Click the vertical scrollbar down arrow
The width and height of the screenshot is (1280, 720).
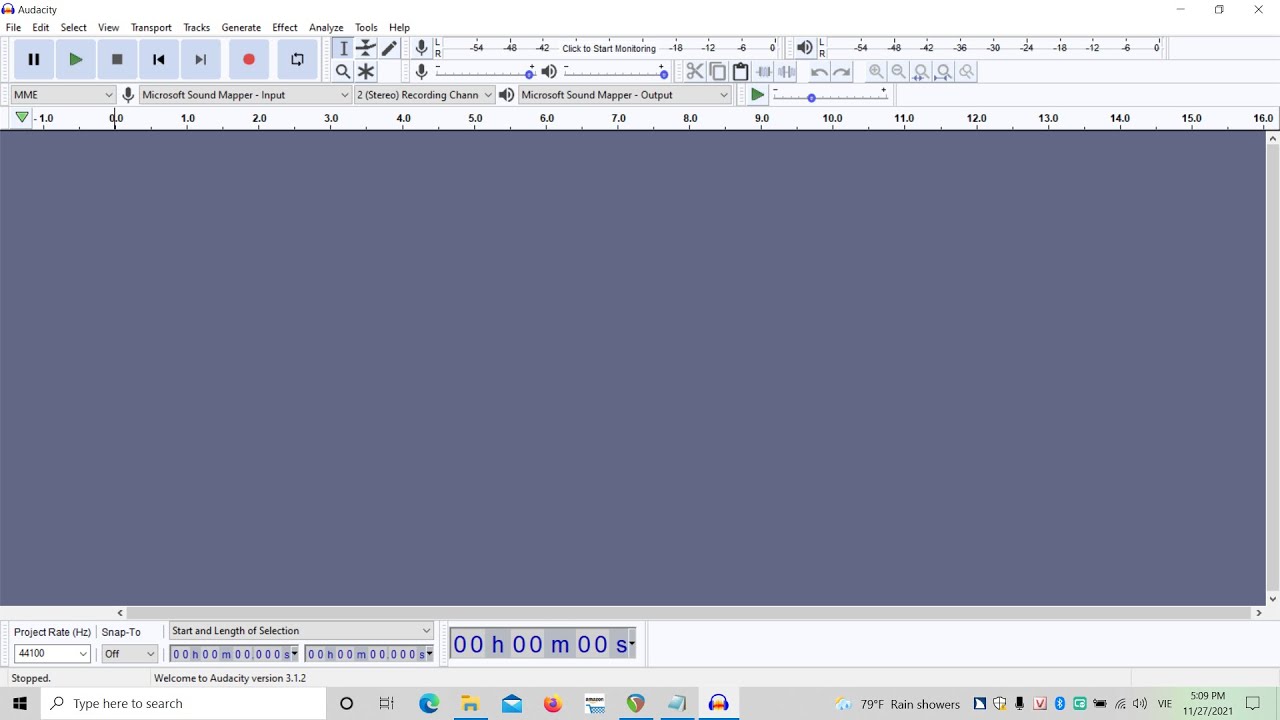click(1273, 599)
